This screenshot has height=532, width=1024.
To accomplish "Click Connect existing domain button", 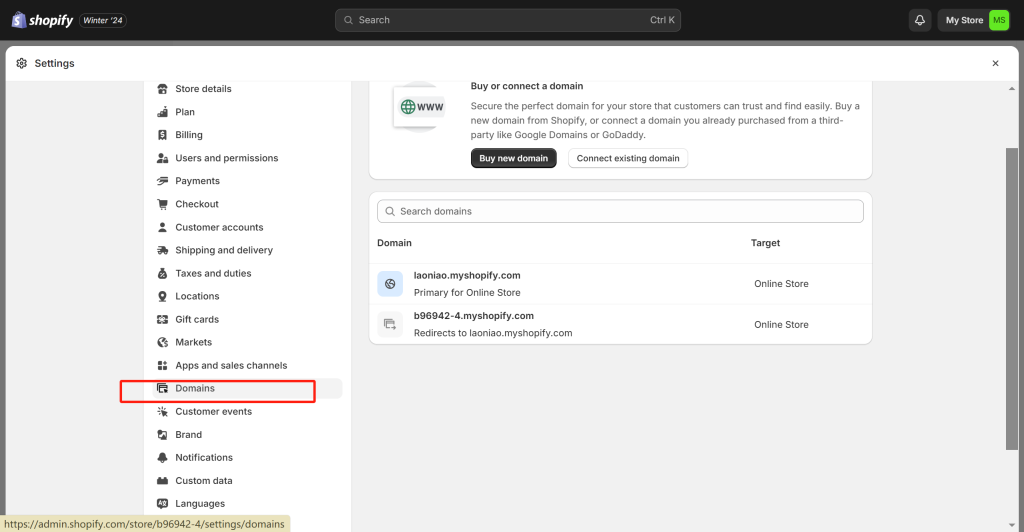I will pyautogui.click(x=628, y=158).
